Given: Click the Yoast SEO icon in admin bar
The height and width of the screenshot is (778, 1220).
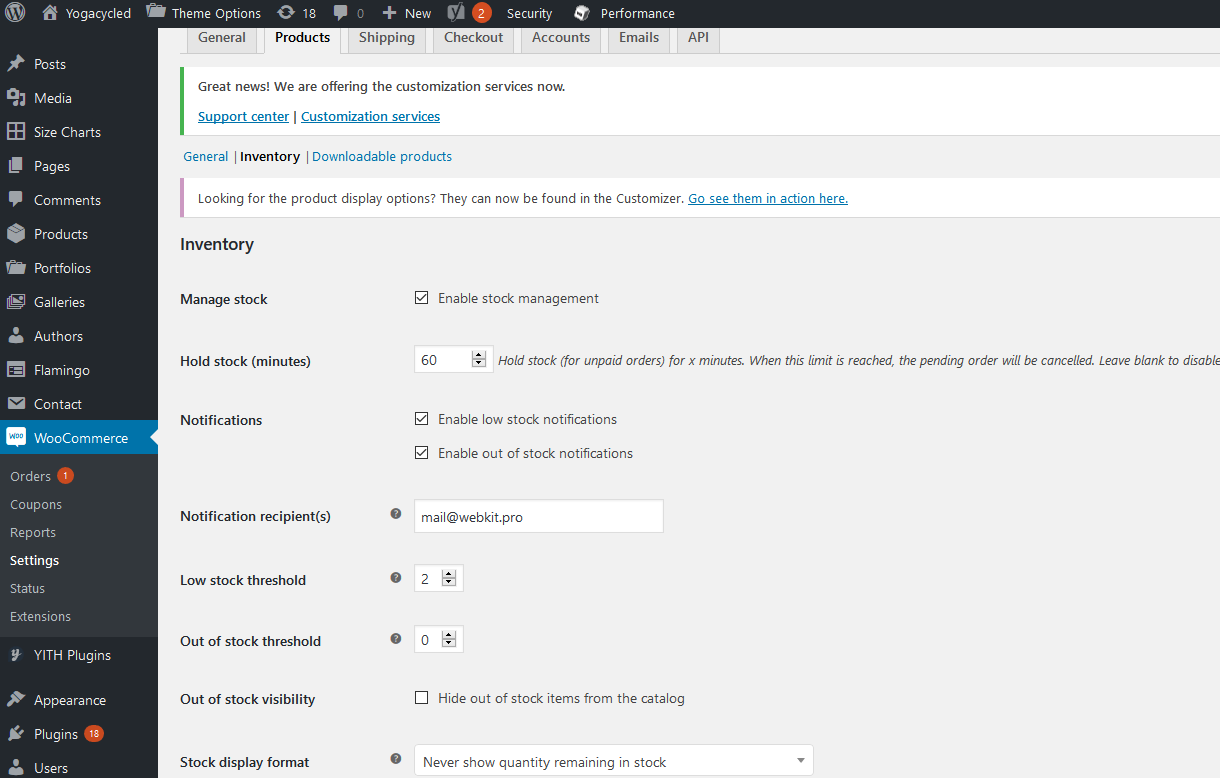Looking at the screenshot, I should (456, 13).
